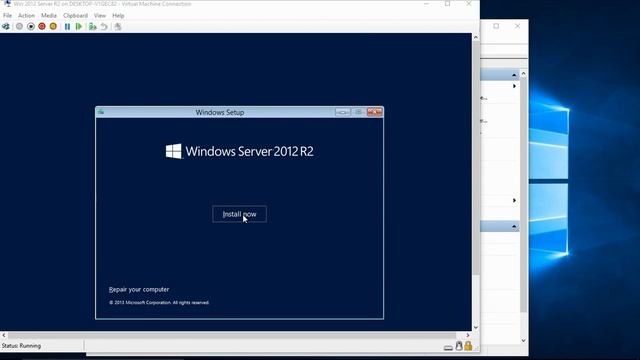Screen dimensions: 640x360
Task: Send Ctrl+Alt+Delete using the toolbar icon
Action: tap(6, 27)
